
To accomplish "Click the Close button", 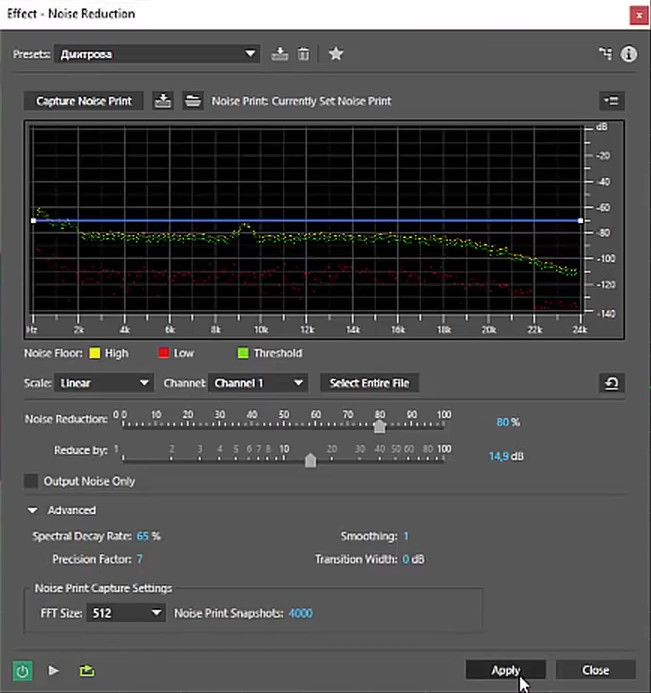I will tap(595, 670).
